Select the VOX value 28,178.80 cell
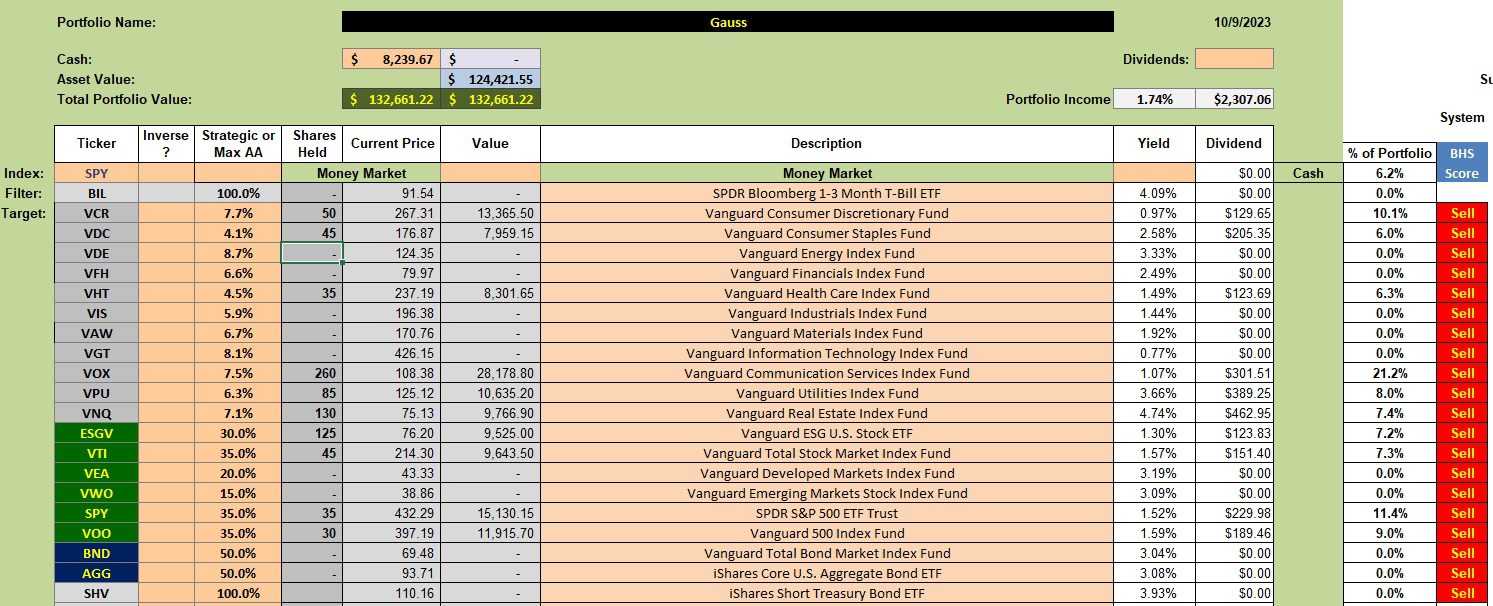This screenshot has width=1493, height=606. point(490,373)
